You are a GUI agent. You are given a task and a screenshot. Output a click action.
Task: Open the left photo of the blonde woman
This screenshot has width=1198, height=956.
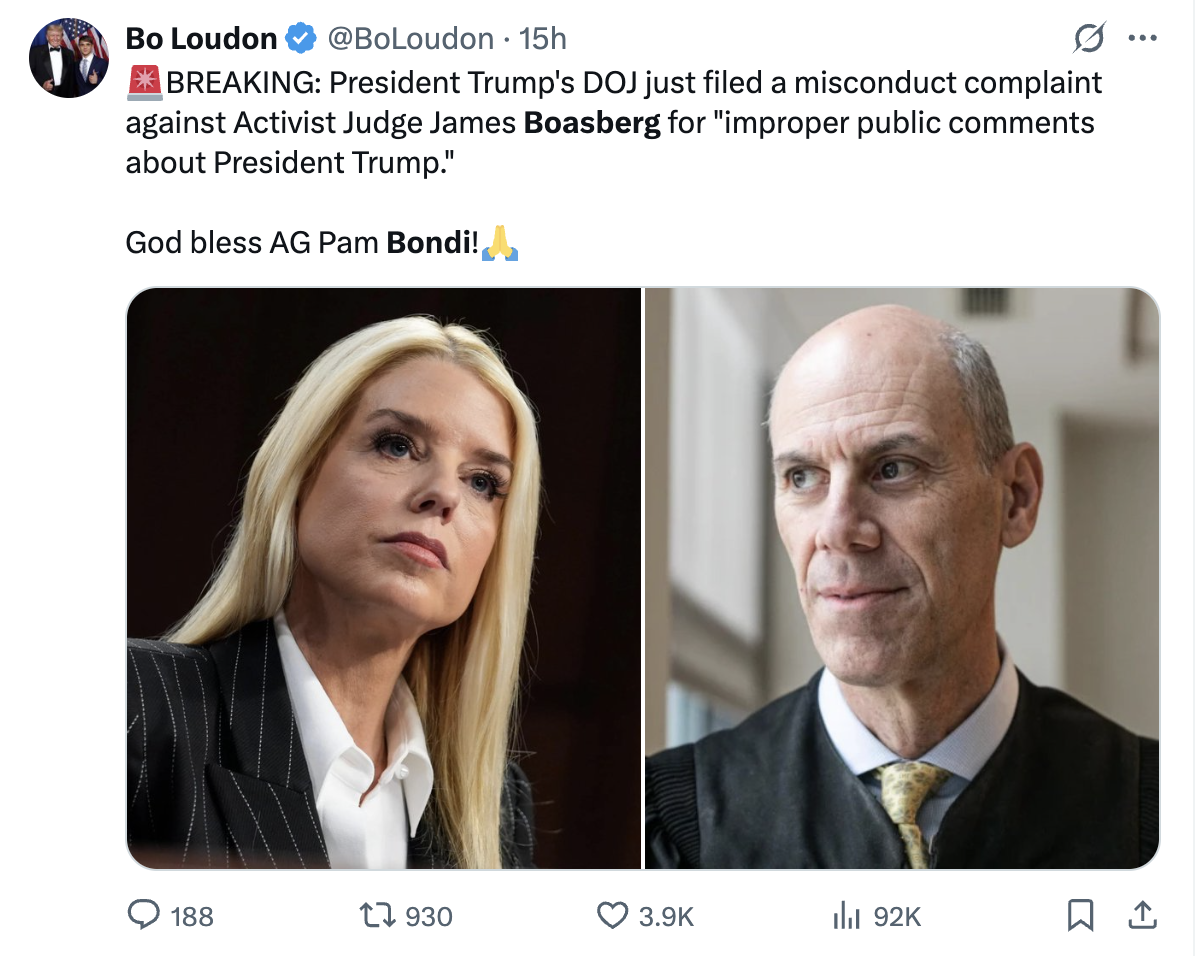tap(383, 578)
